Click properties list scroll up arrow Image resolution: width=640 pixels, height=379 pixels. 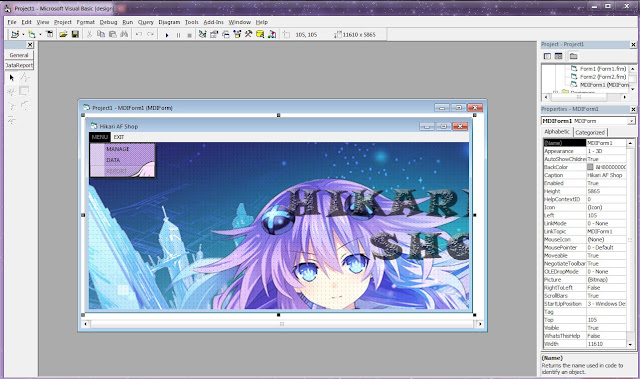pos(631,143)
